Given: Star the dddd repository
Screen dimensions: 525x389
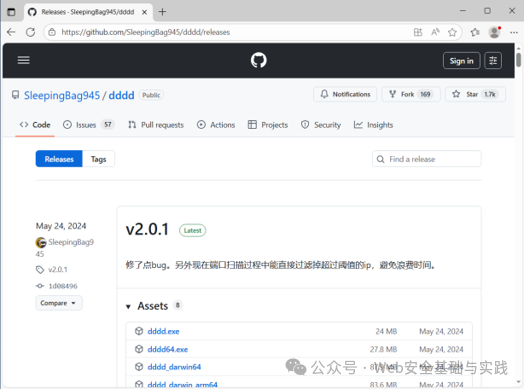Looking at the screenshot, I should tap(475, 94).
